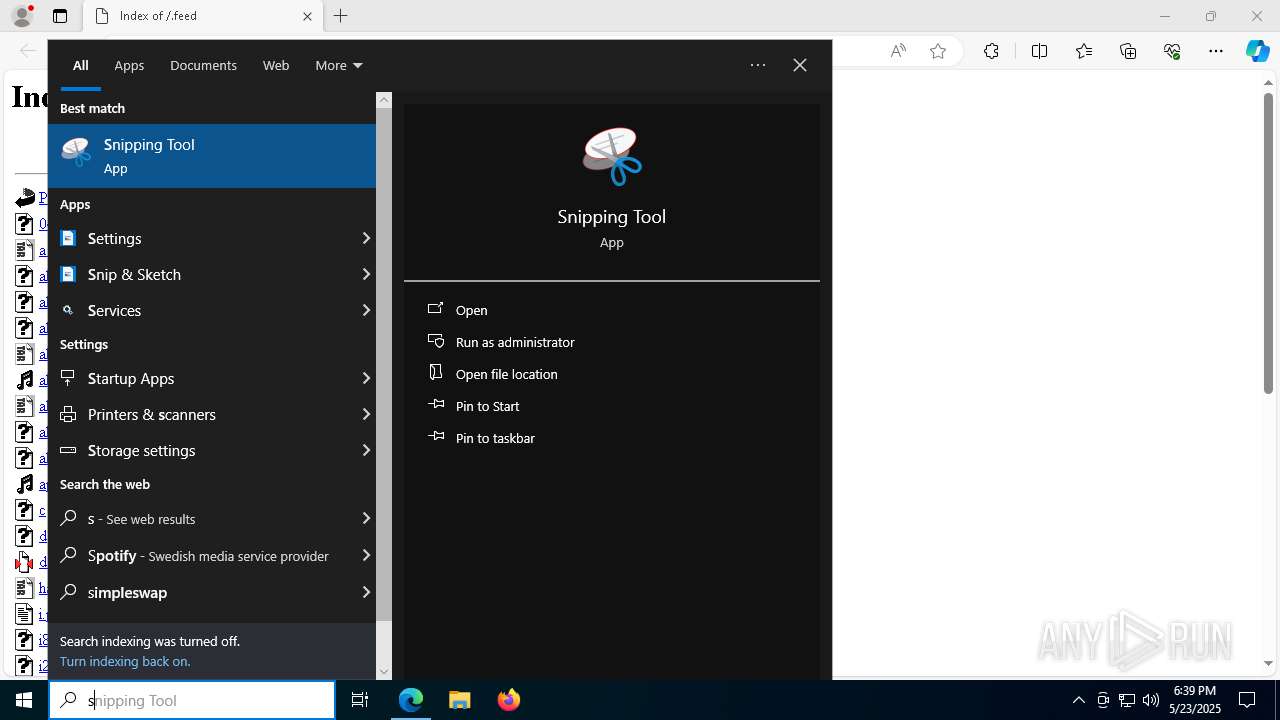
Task: Expand the Settings result chevron
Action: pos(366,238)
